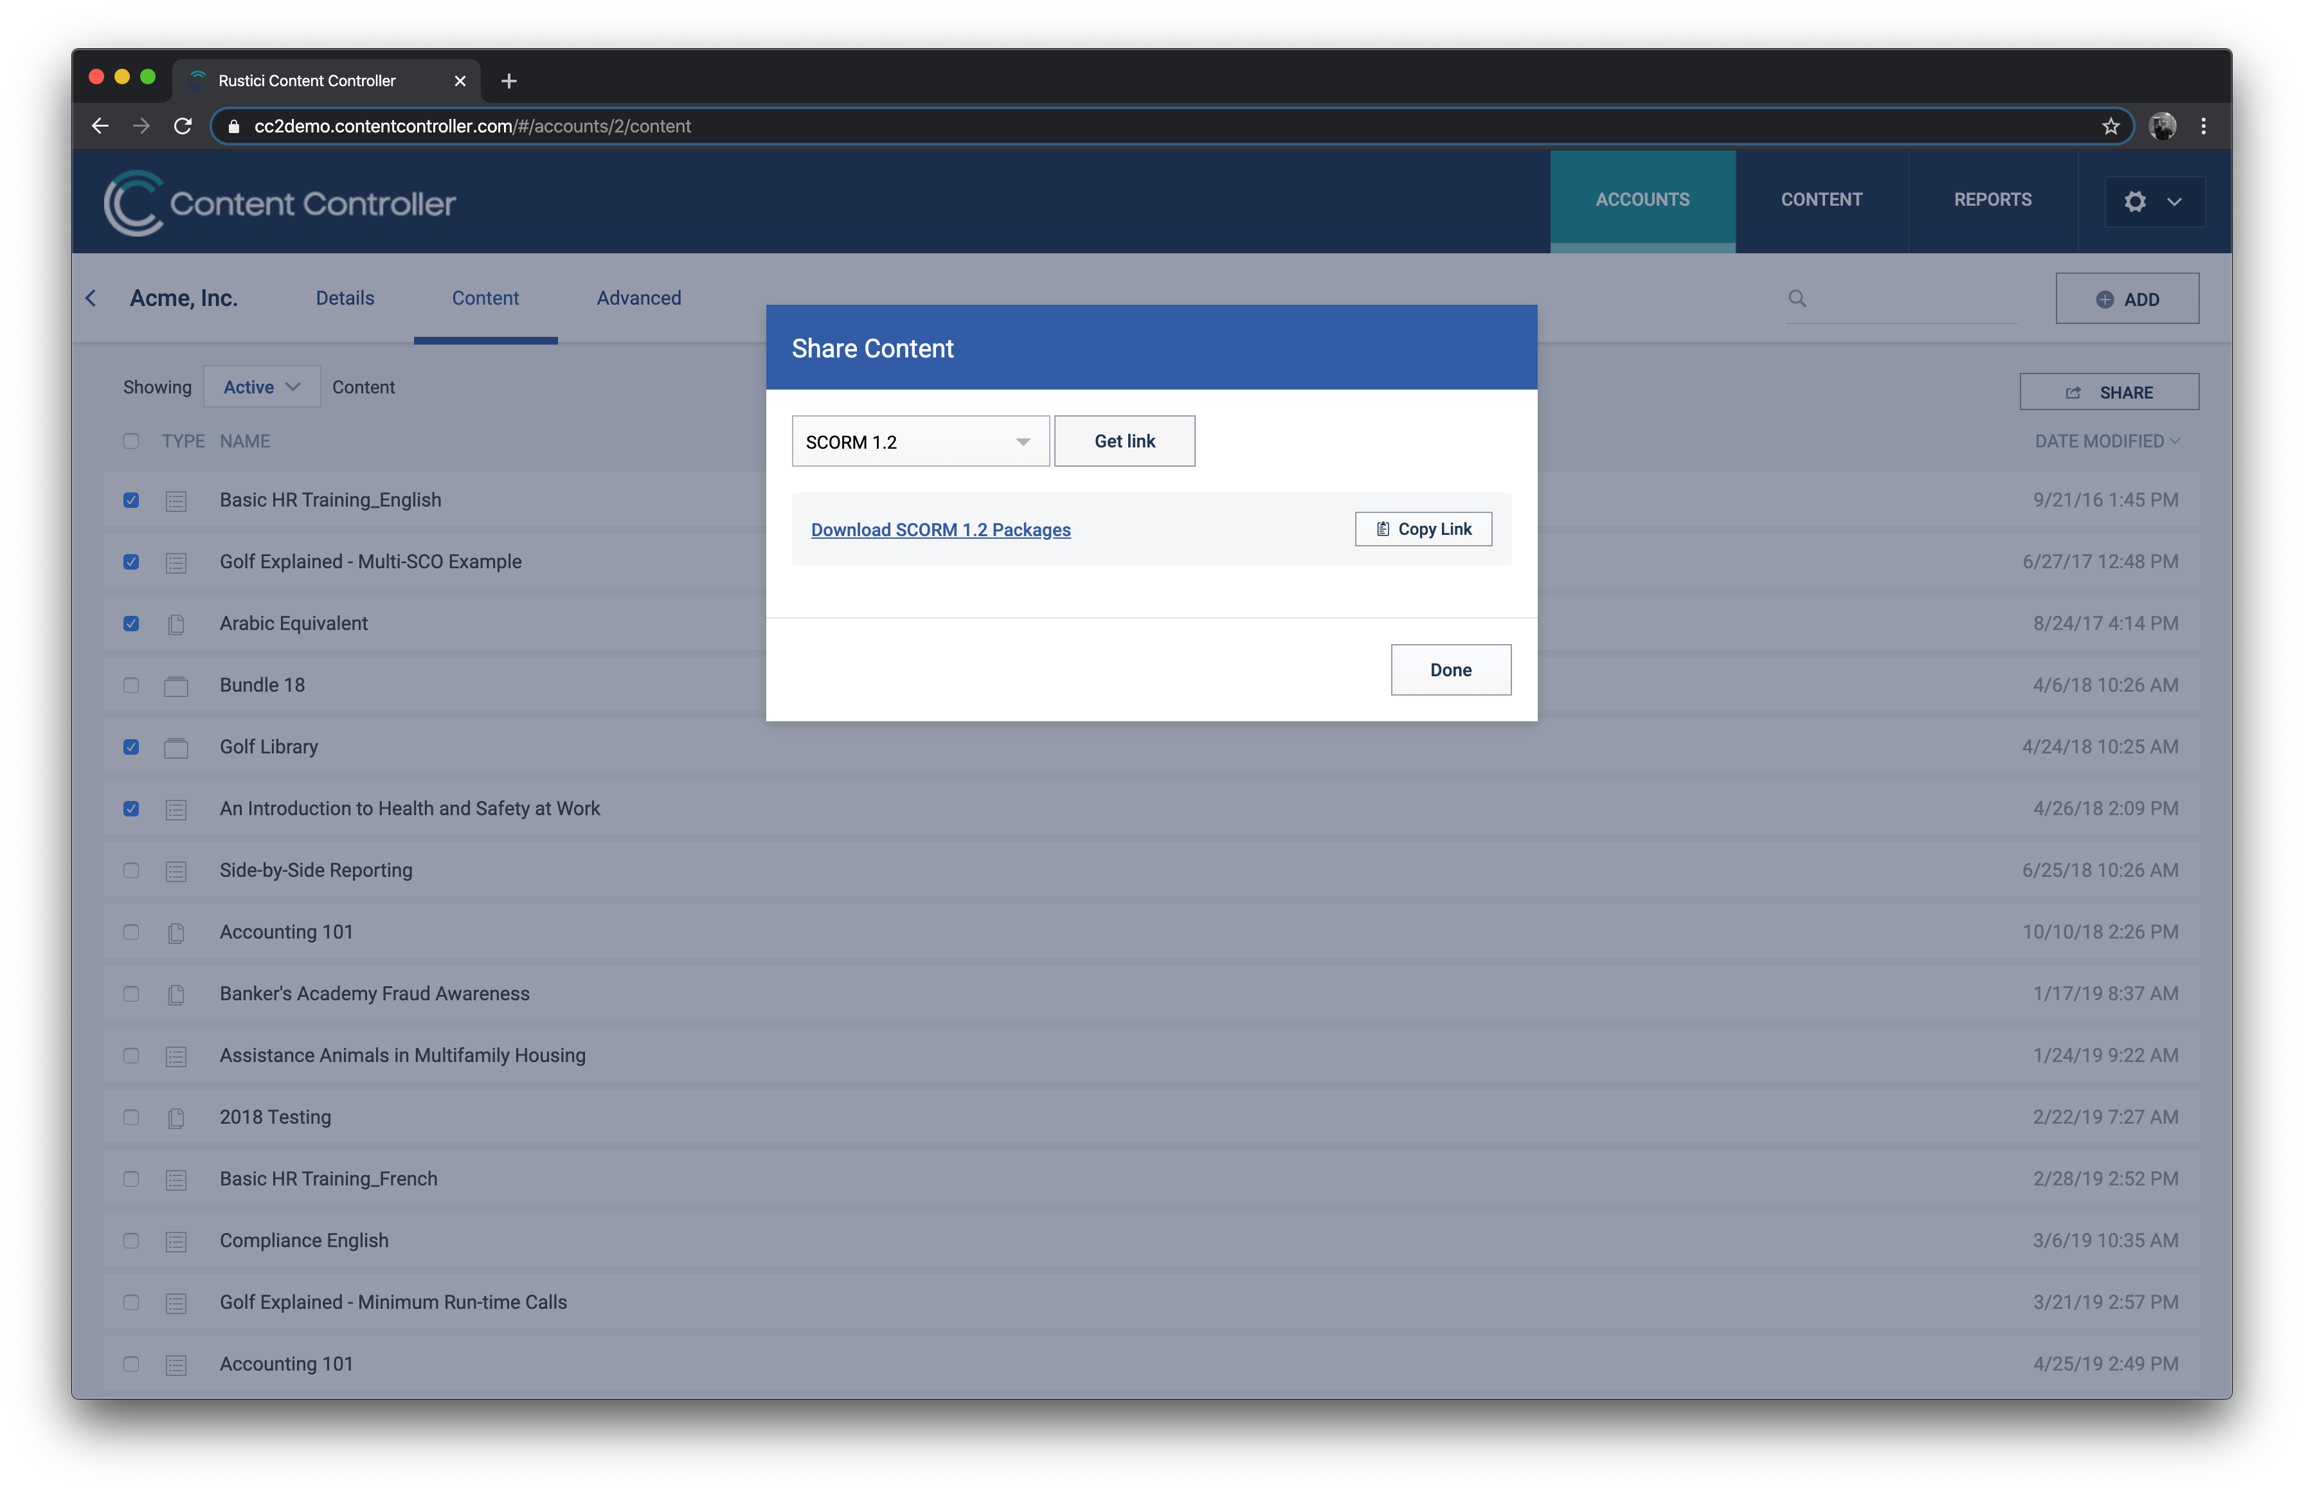Click the file icon for 2018 Testing
This screenshot has height=1494, width=2304.
tap(176, 1118)
